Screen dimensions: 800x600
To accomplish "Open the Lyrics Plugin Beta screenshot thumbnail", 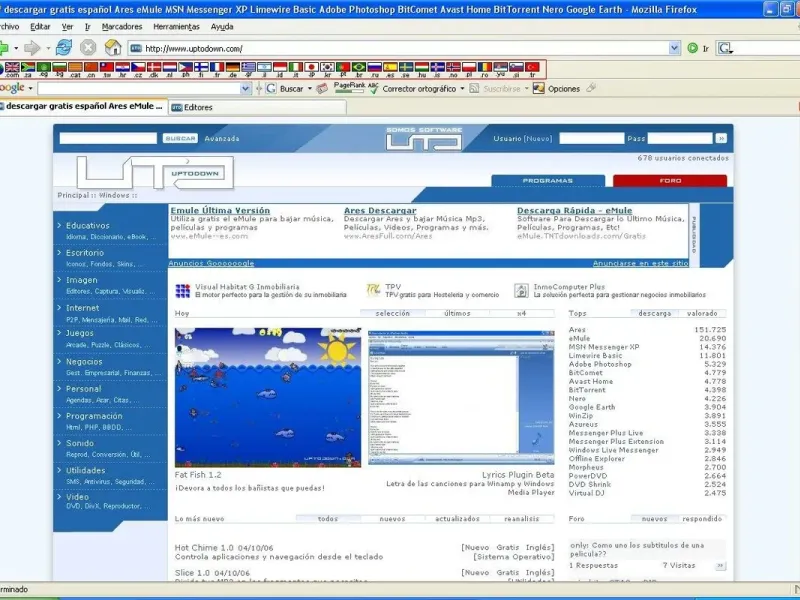I will 461,397.
